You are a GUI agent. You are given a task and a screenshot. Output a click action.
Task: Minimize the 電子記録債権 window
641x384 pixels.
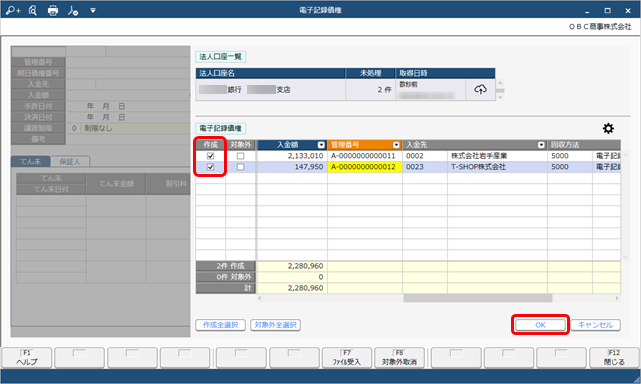pos(587,11)
